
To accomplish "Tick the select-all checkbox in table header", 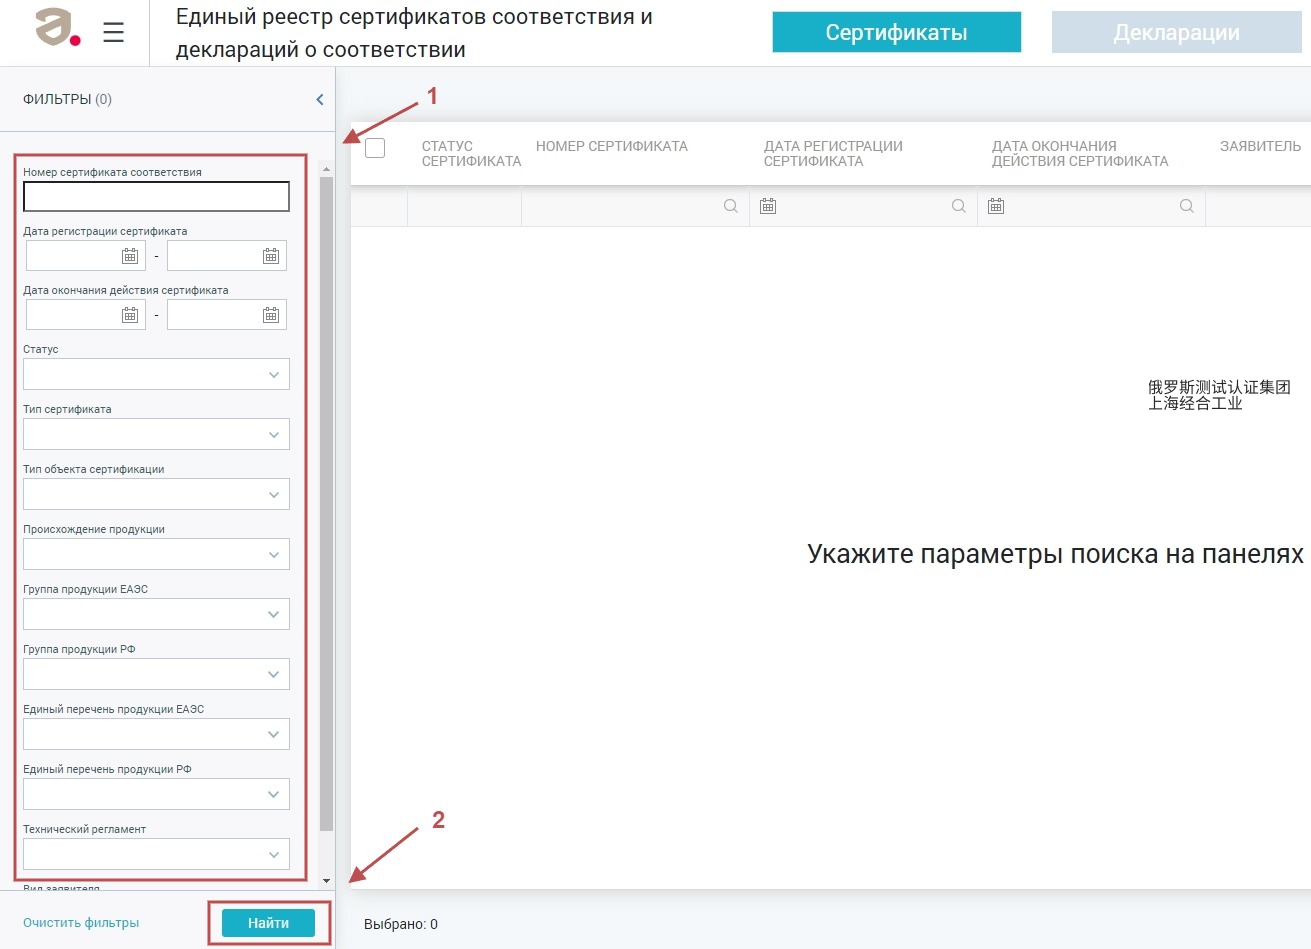I will pyautogui.click(x=375, y=148).
